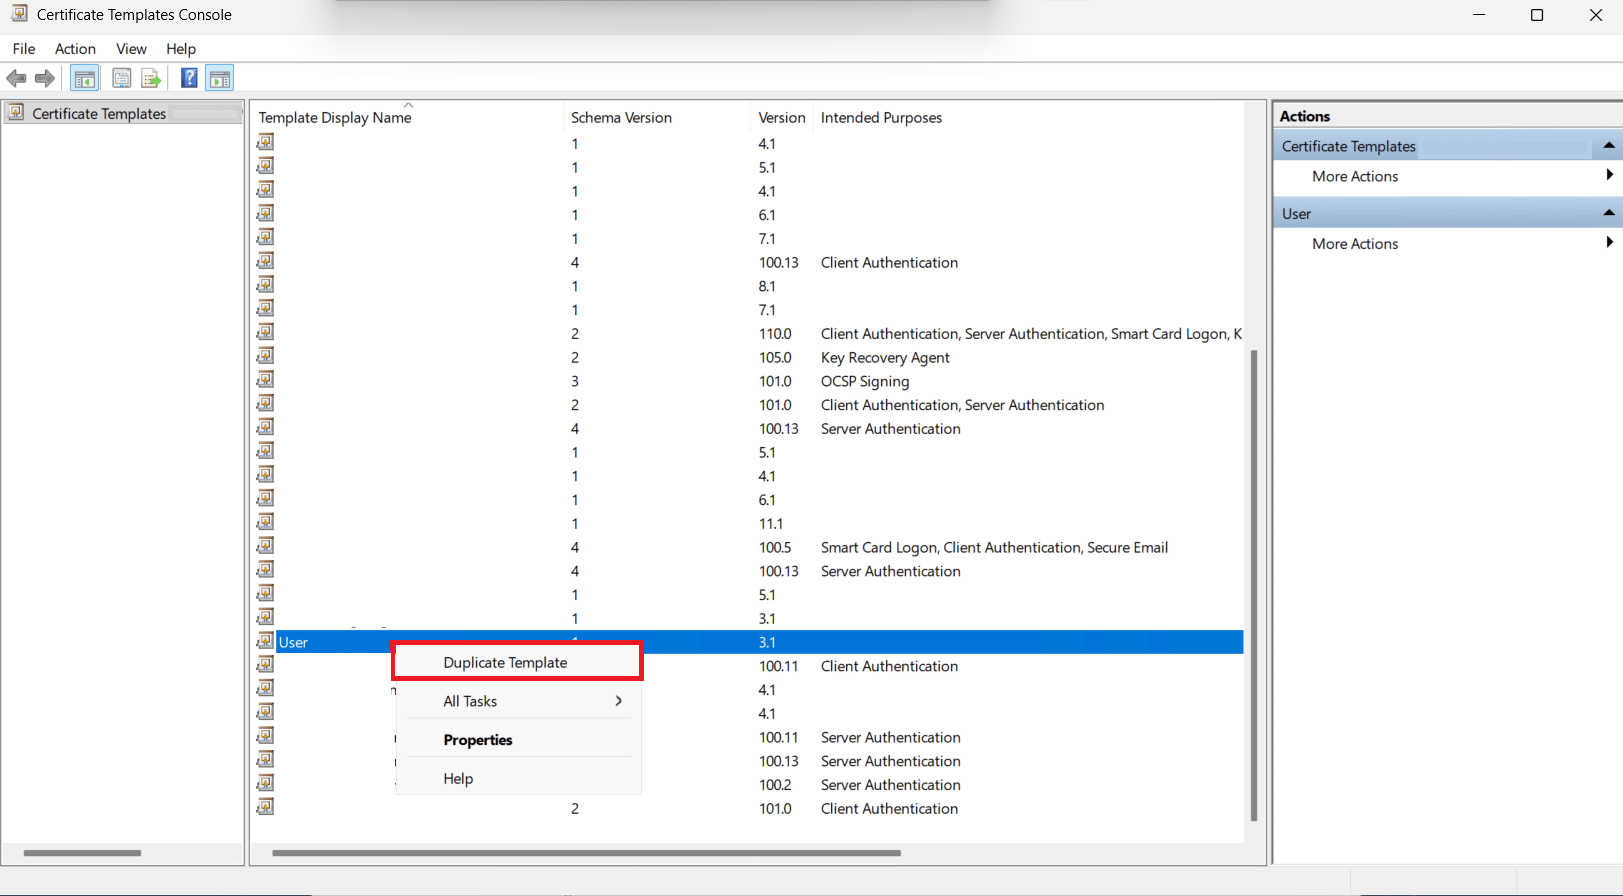1623x896 pixels.
Task: Collapse the Certificate Templates actions section
Action: pyautogui.click(x=1608, y=146)
